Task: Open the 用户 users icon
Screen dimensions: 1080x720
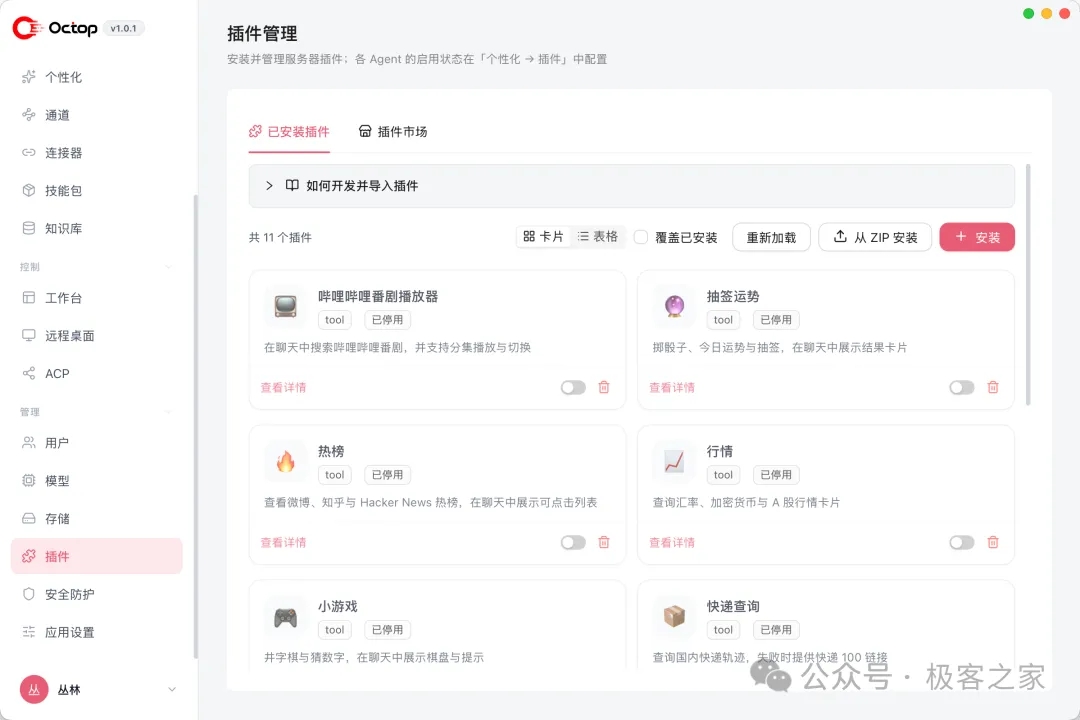Action: (28, 442)
